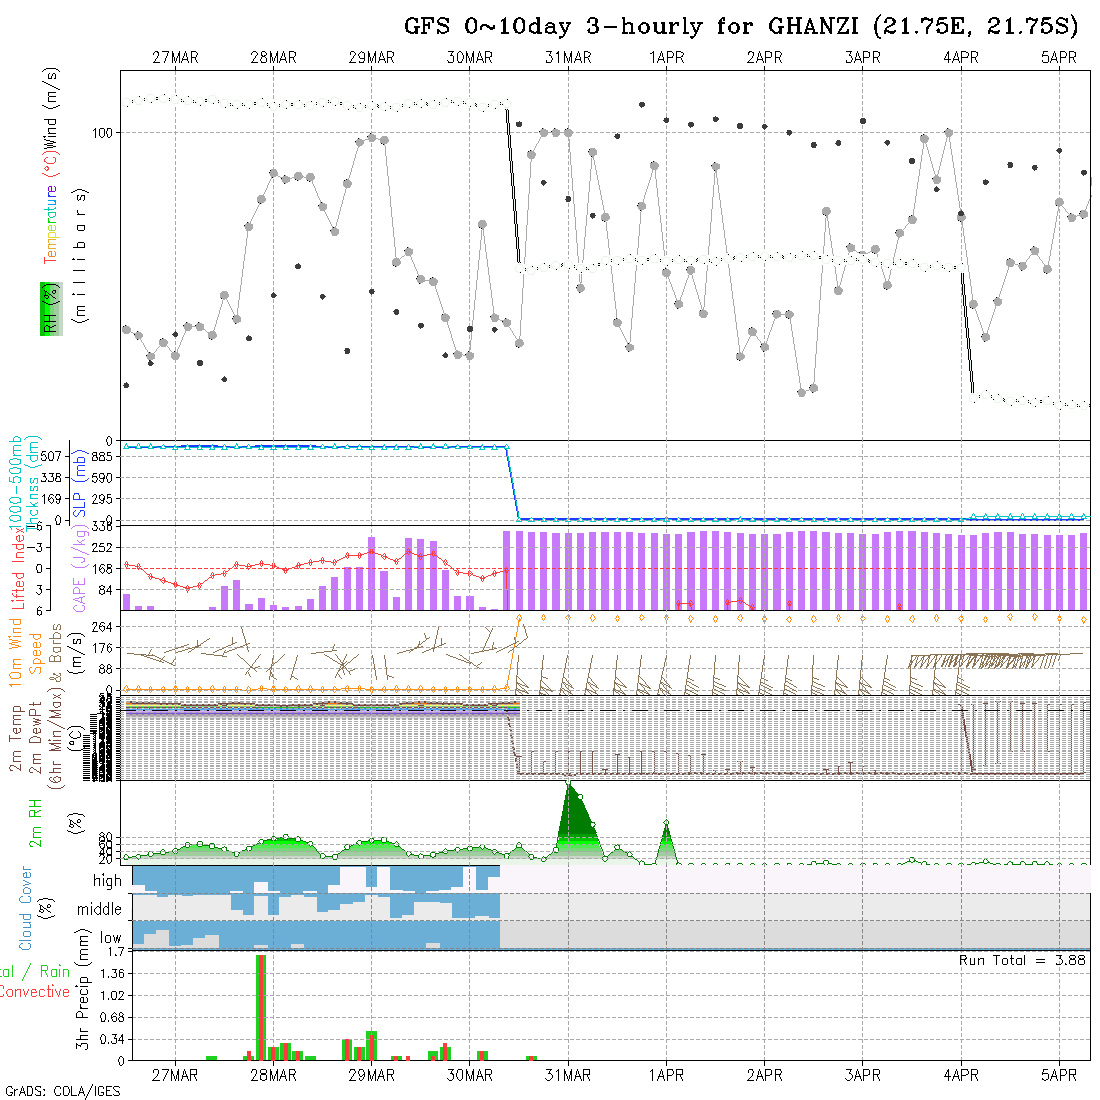
Task: Click the blue Cloud Cover axis label
Action: [x=25, y=908]
